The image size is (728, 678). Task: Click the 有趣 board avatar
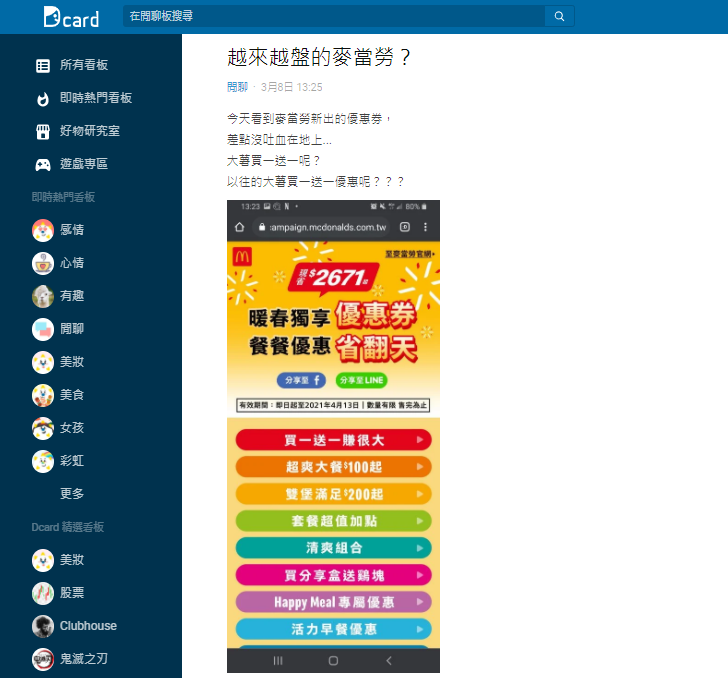click(x=43, y=296)
